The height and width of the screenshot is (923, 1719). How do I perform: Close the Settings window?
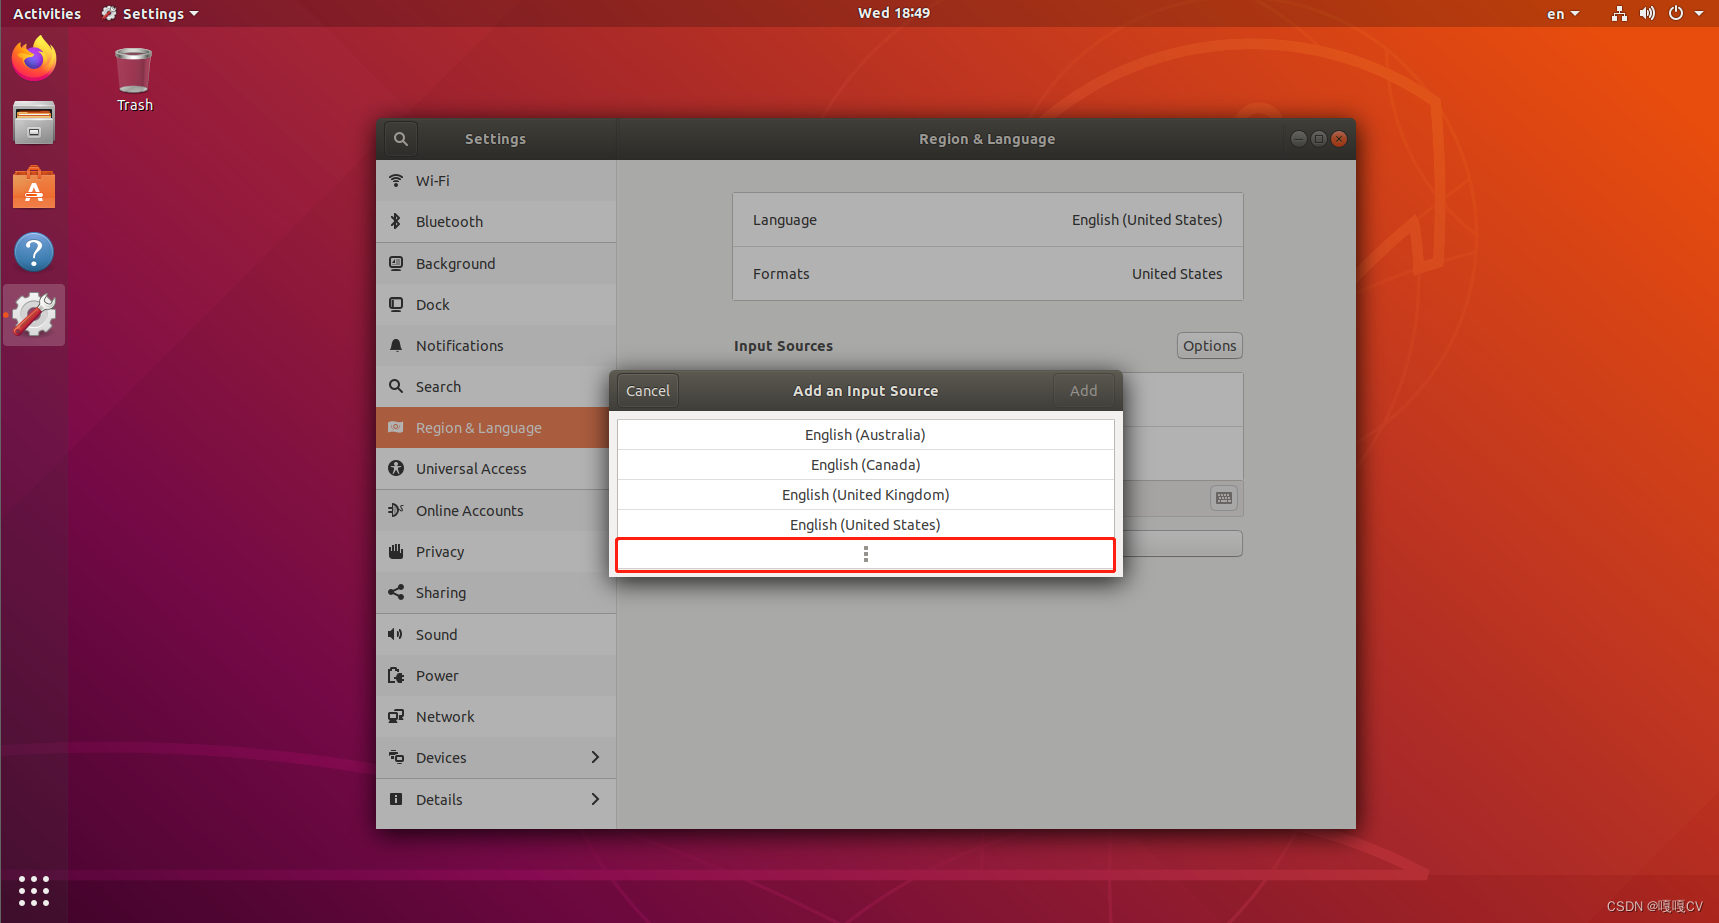[x=1339, y=139]
